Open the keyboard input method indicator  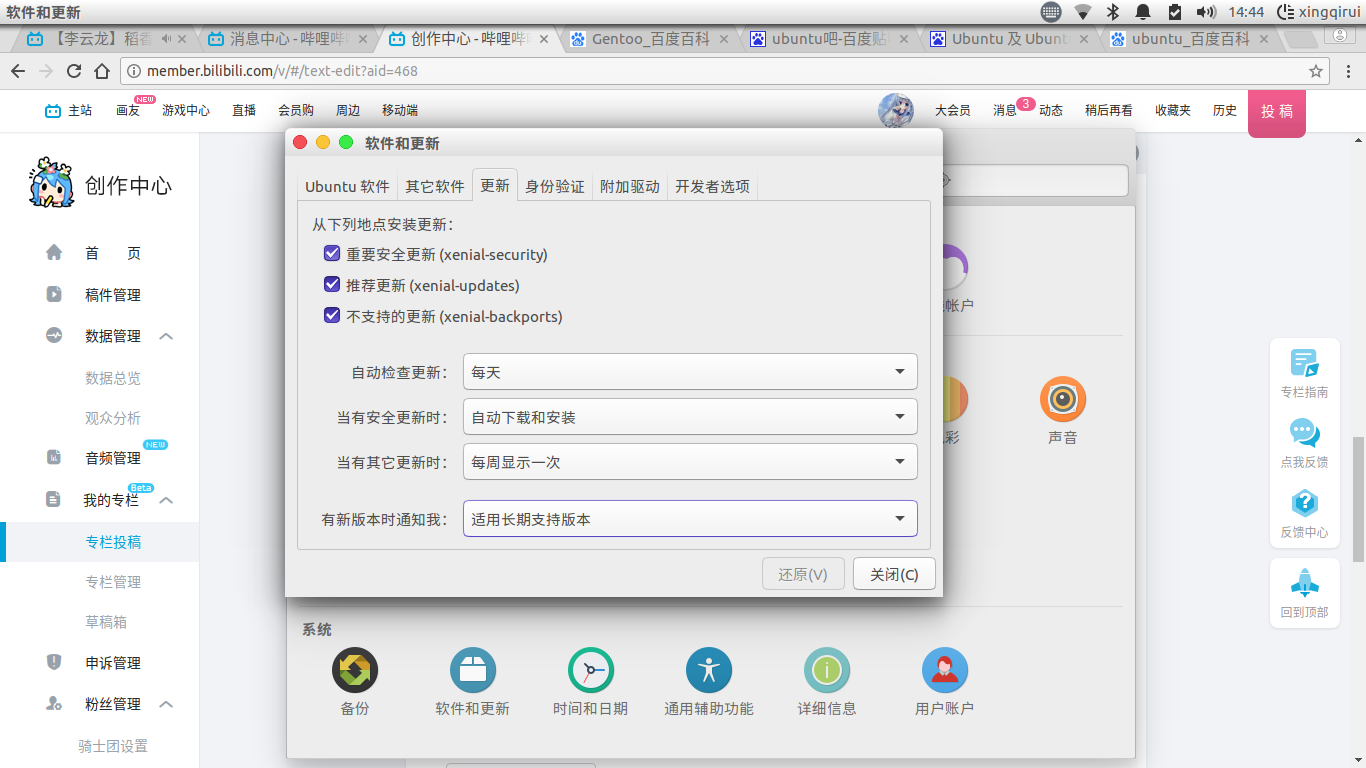pos(1050,12)
